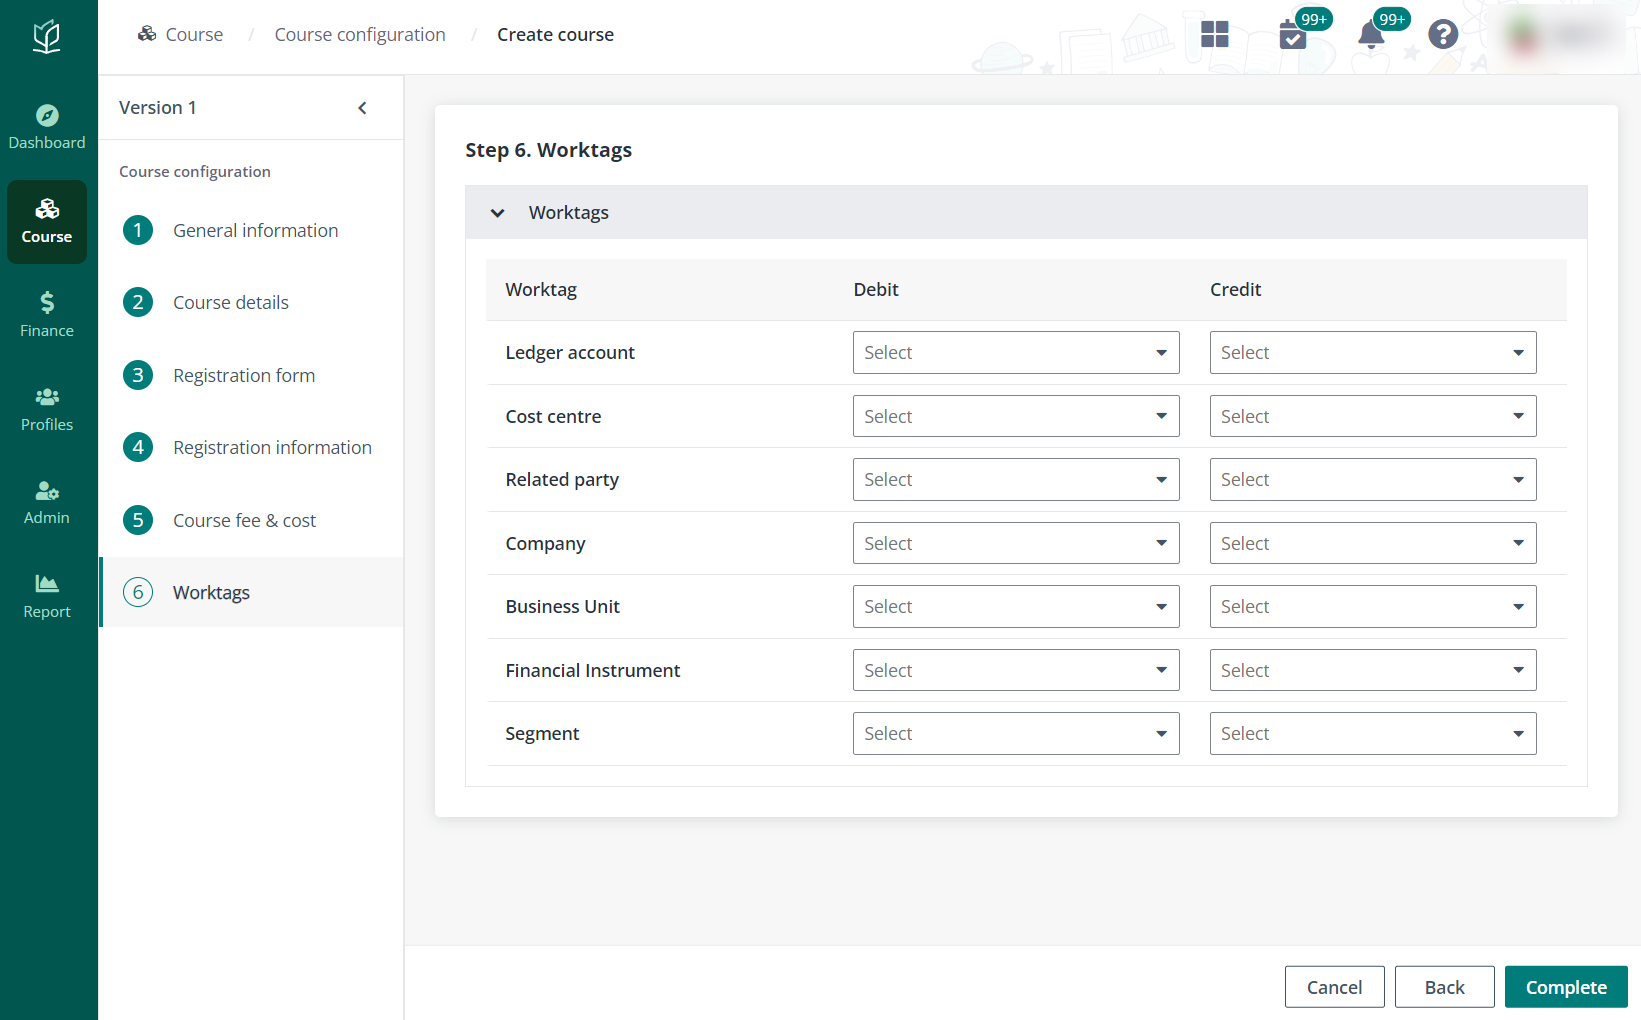The height and width of the screenshot is (1020, 1641).
Task: Click the Ledger account row label
Action: pyautogui.click(x=570, y=353)
